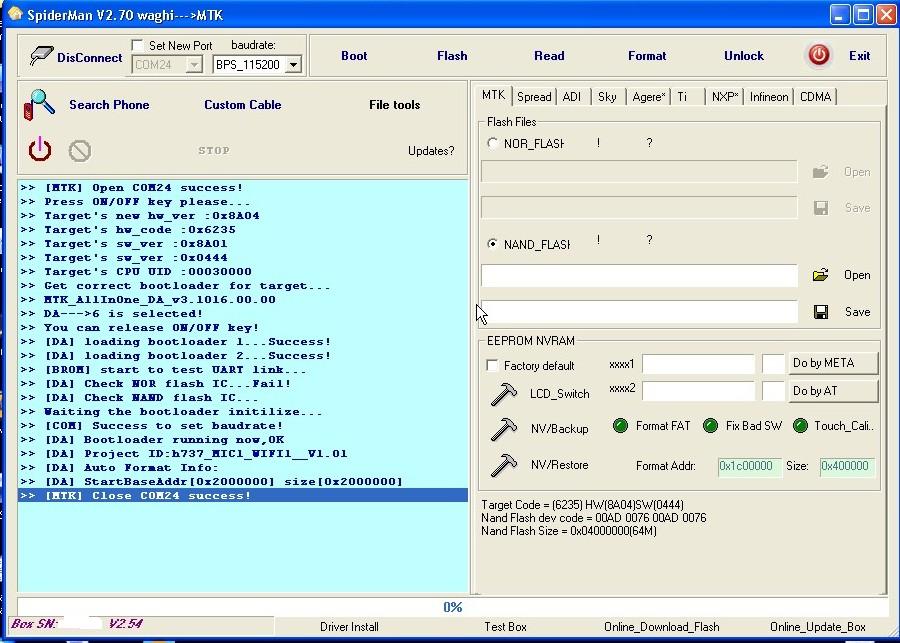Image resolution: width=900 pixels, height=643 pixels.
Task: Click the xxxx2 input field
Action: [x=698, y=391]
